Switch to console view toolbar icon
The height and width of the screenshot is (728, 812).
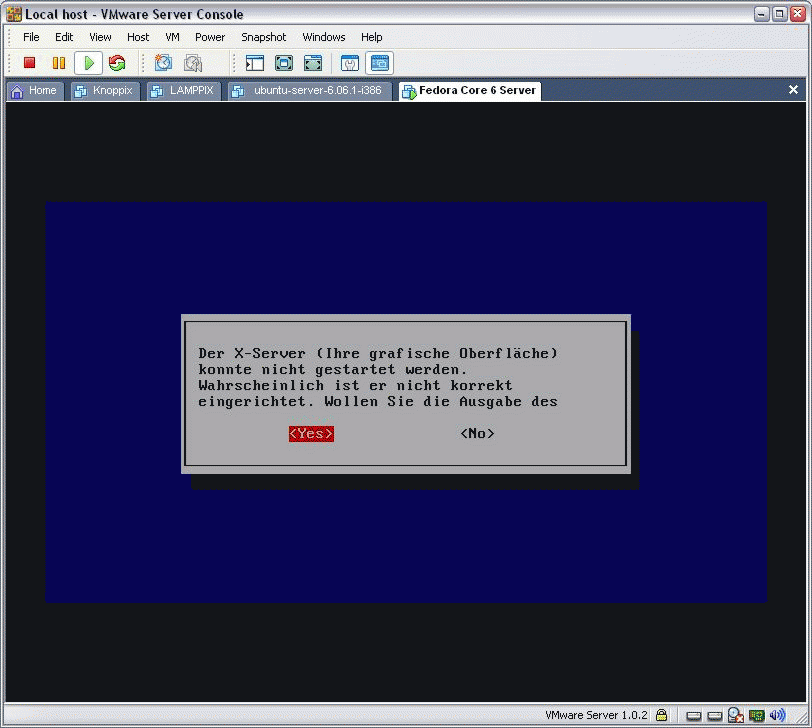point(380,63)
